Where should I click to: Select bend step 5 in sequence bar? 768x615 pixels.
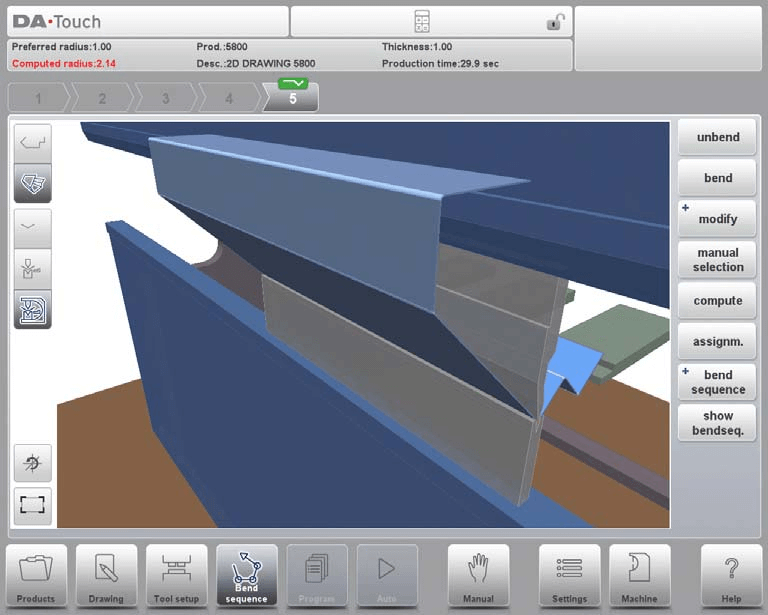tap(292, 98)
